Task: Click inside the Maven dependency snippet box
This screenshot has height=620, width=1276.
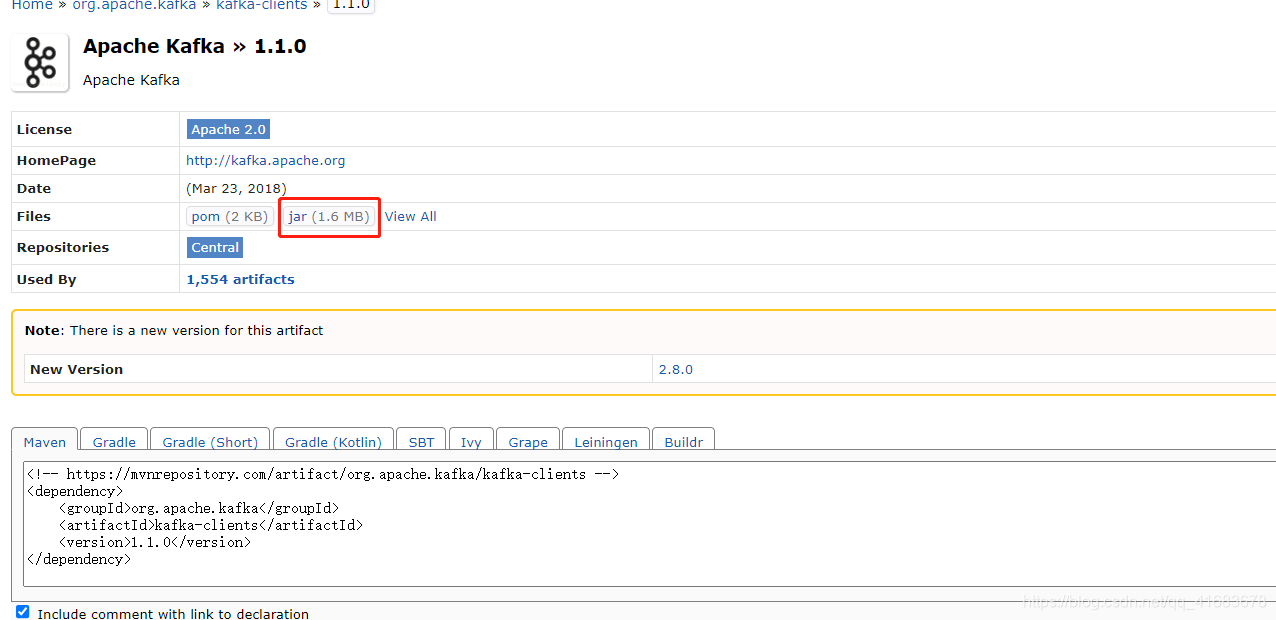Action: (650, 524)
